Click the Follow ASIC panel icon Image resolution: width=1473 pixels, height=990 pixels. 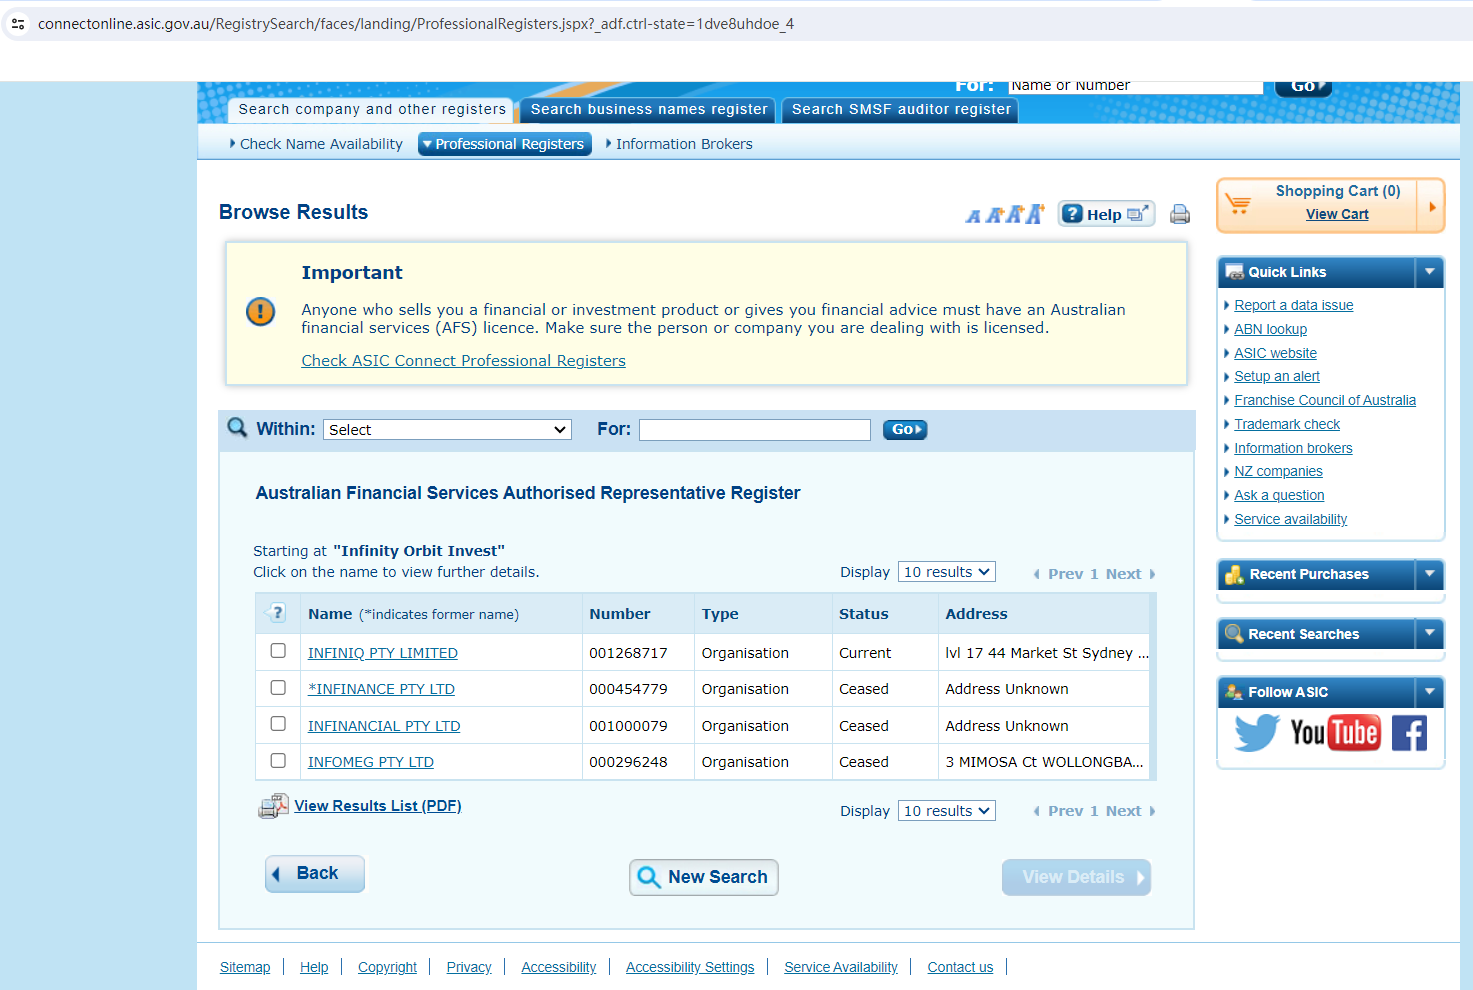click(1235, 692)
